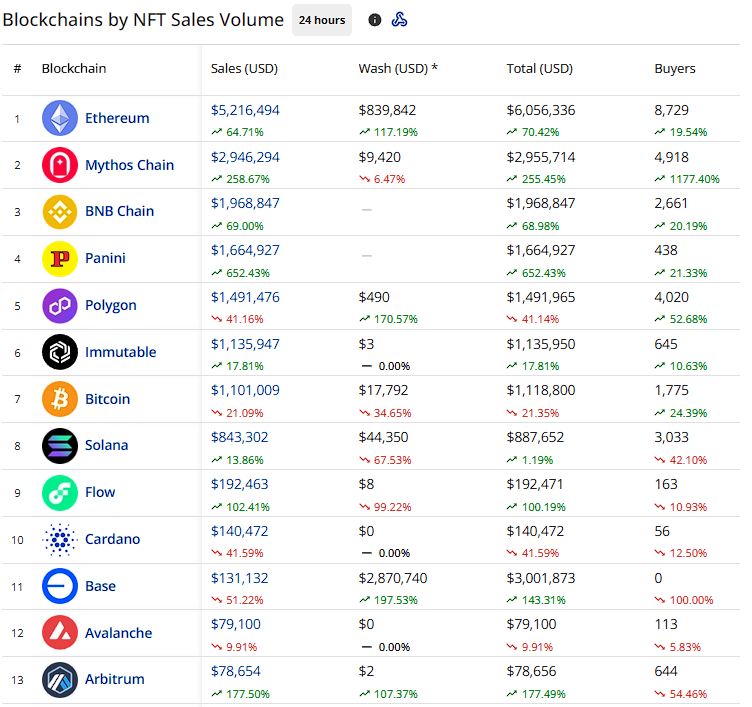Image resolution: width=752 pixels, height=707 pixels.
Task: Open the Bitcoin blockchain link
Action: click(107, 399)
